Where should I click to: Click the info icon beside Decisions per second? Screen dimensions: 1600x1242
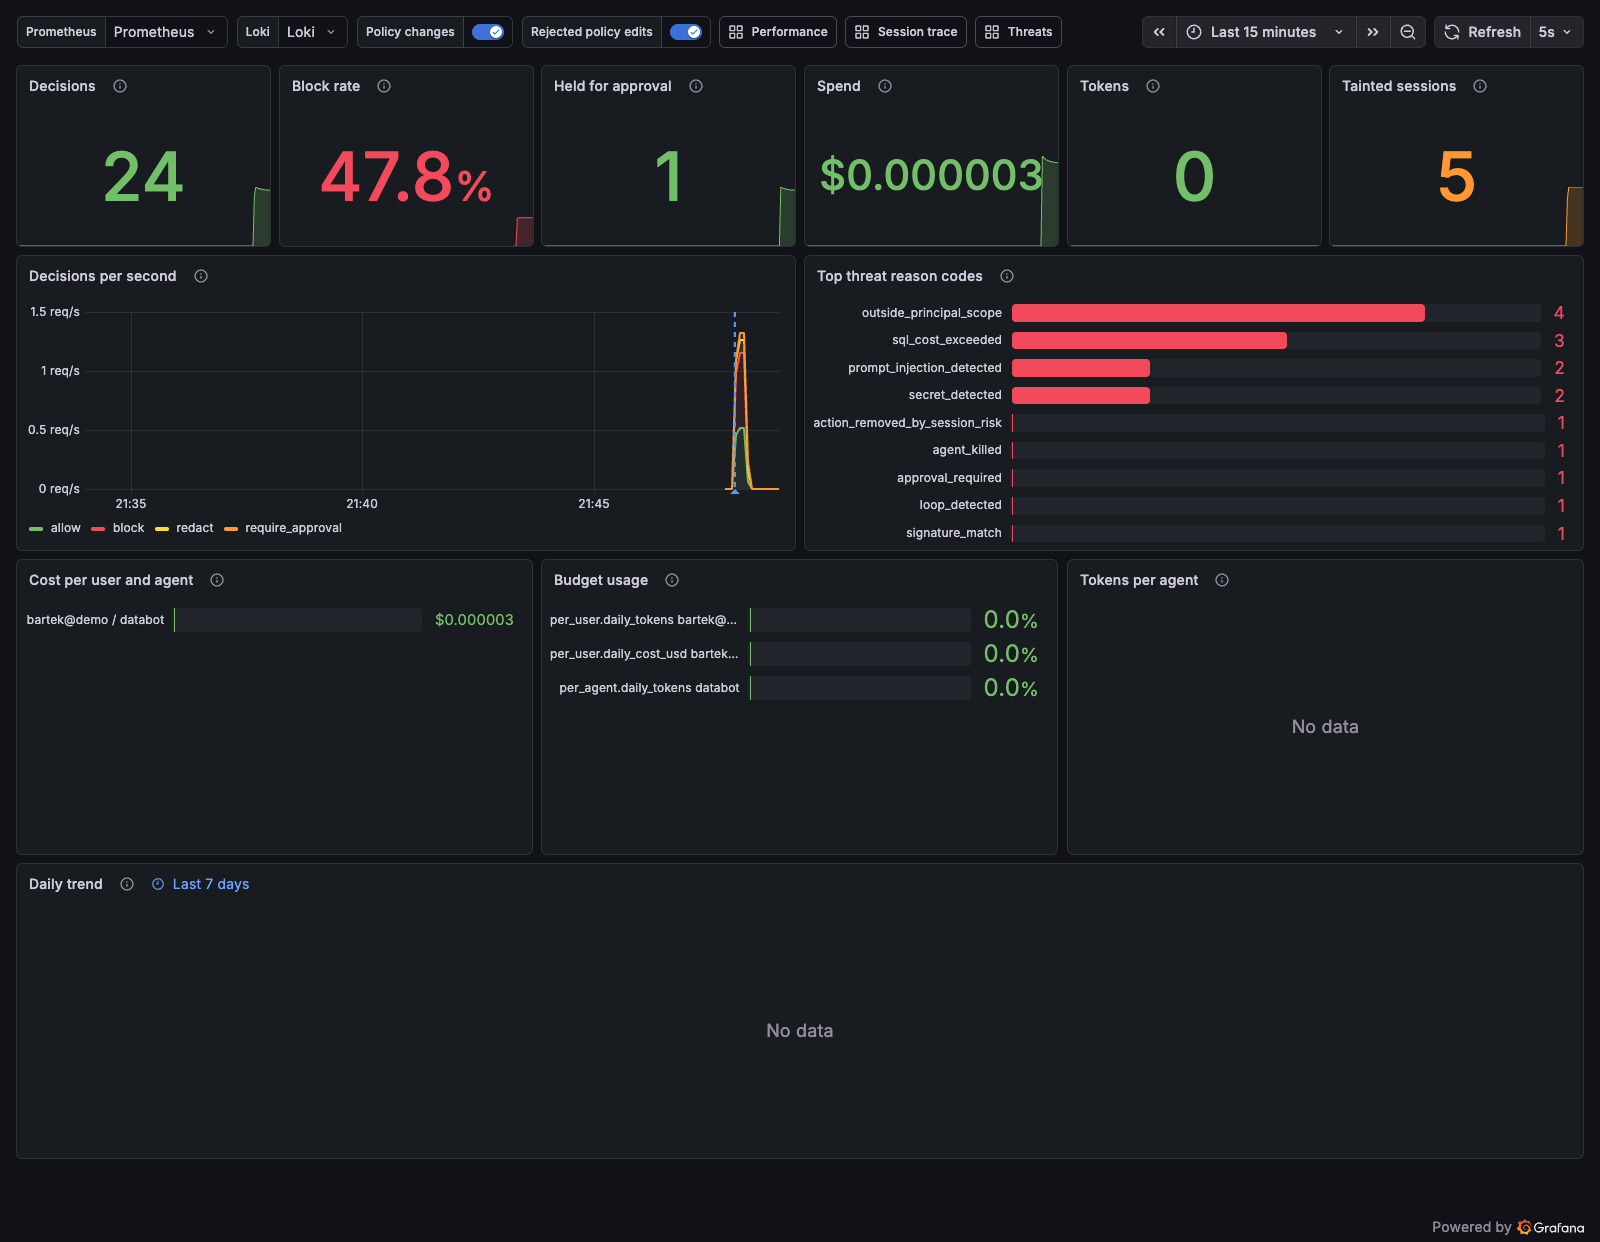pyautogui.click(x=201, y=276)
